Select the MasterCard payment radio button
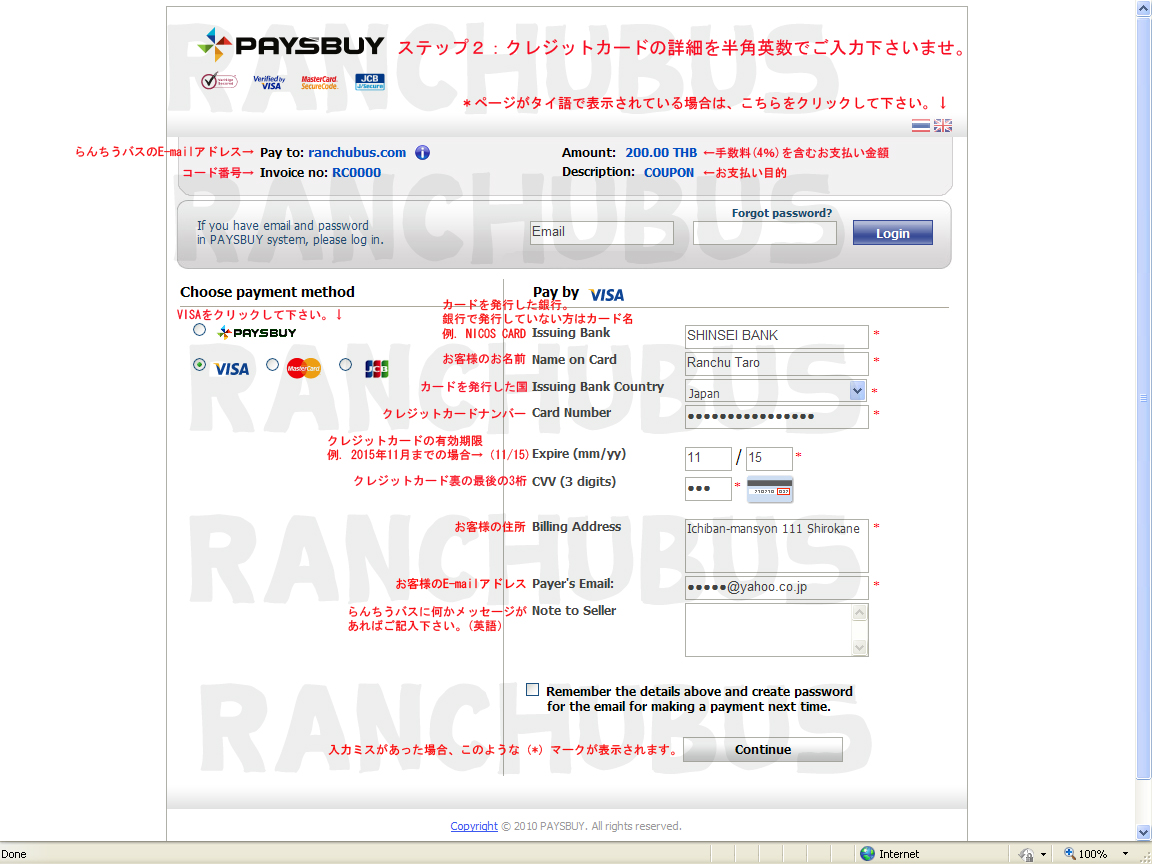This screenshot has height=864, width=1152. 273,364
